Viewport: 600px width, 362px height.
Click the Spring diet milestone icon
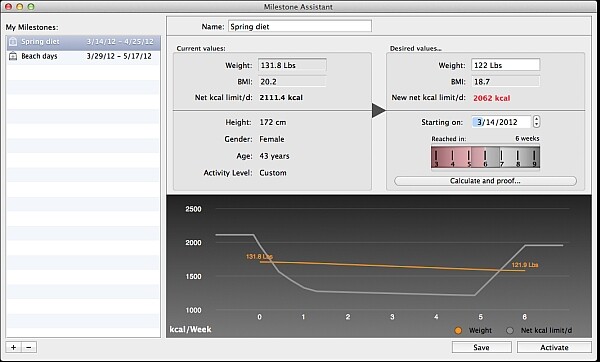(x=13, y=41)
